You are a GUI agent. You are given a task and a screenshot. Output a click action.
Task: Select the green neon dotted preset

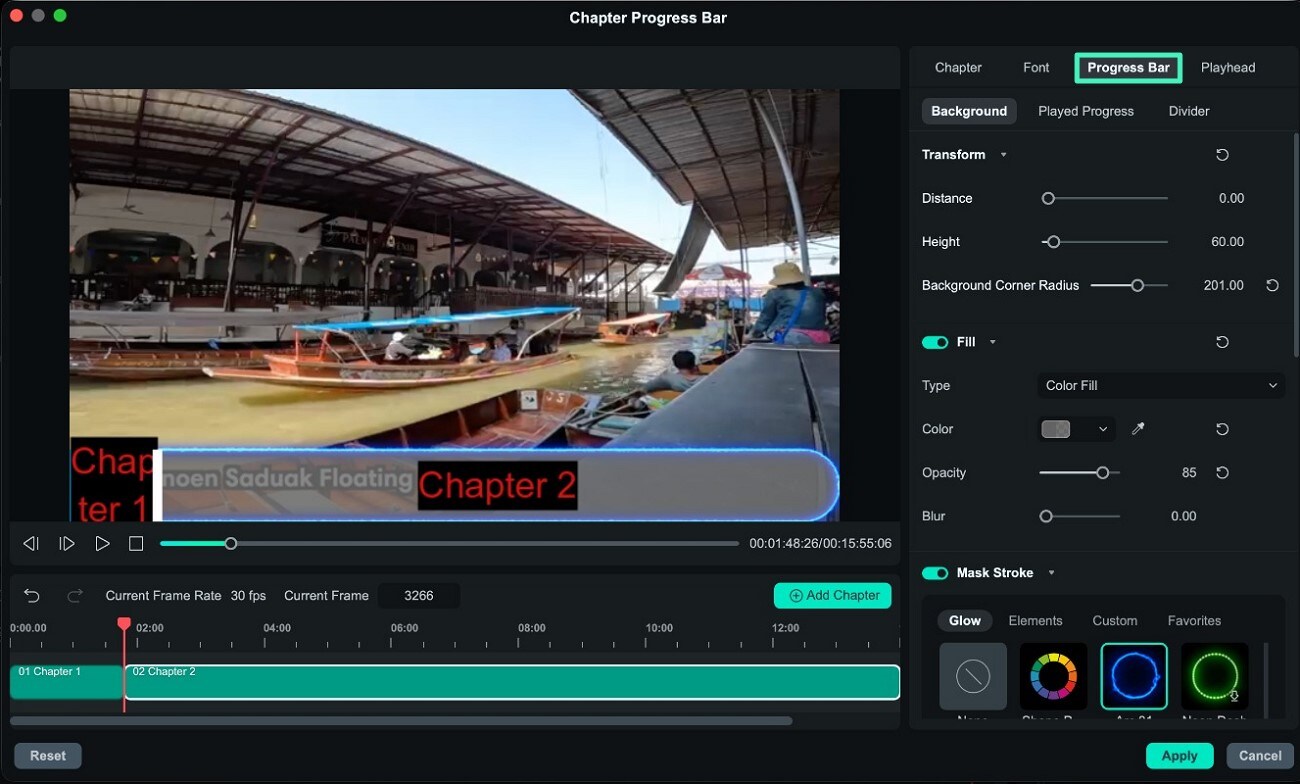pos(1215,677)
